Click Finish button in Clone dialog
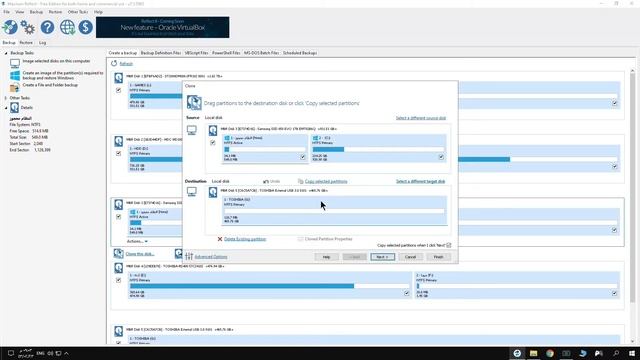 point(438,257)
